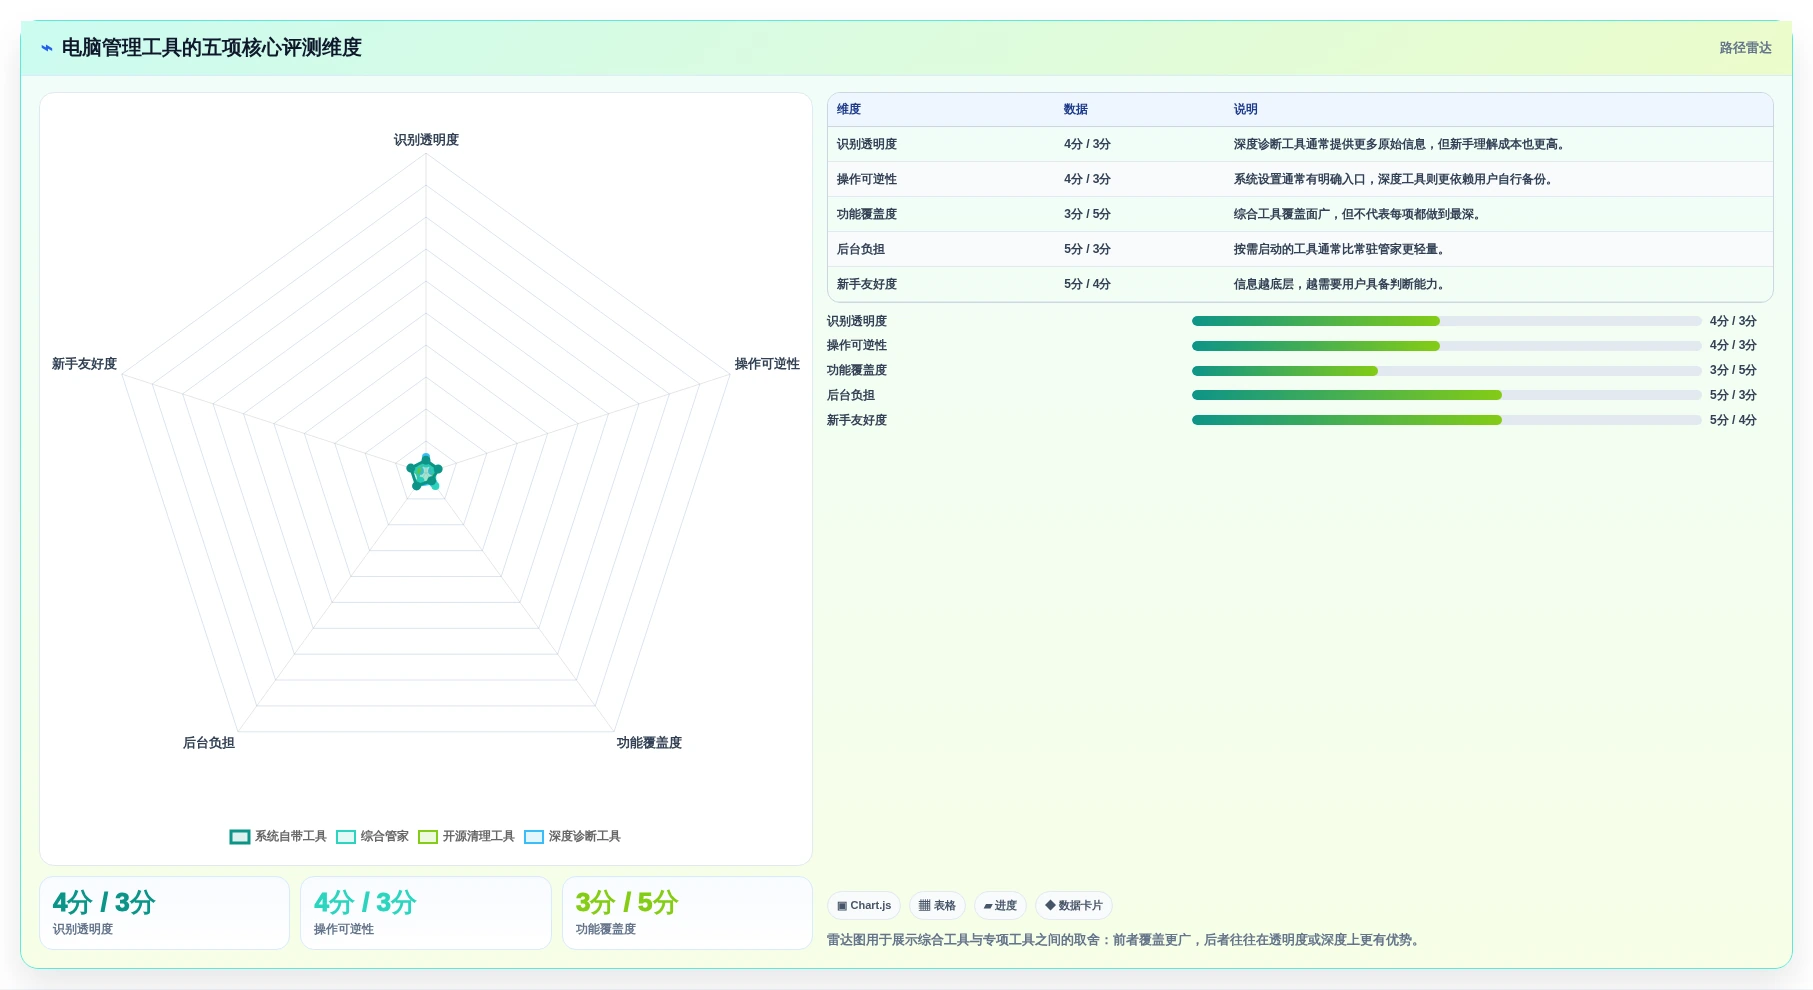
Task: Click the description starting 按需启动的工具
Action: [x=1341, y=250]
